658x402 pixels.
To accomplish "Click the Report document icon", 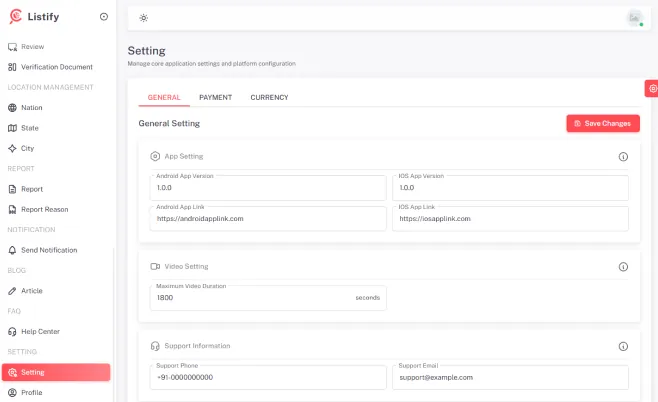I will pyautogui.click(x=12, y=189).
